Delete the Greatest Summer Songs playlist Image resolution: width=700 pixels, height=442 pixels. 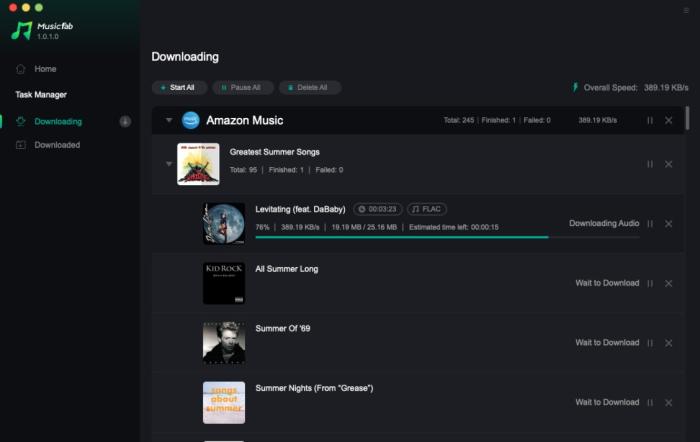pos(668,164)
